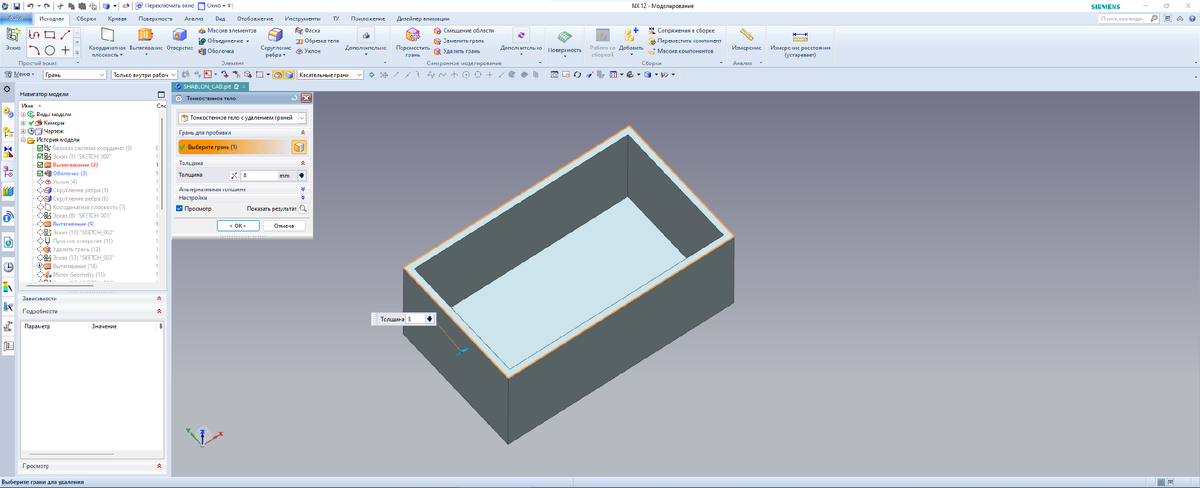Toggle checkbox for Эскиз (1) "SKETCH_000"
1200x488 pixels.
(40, 156)
